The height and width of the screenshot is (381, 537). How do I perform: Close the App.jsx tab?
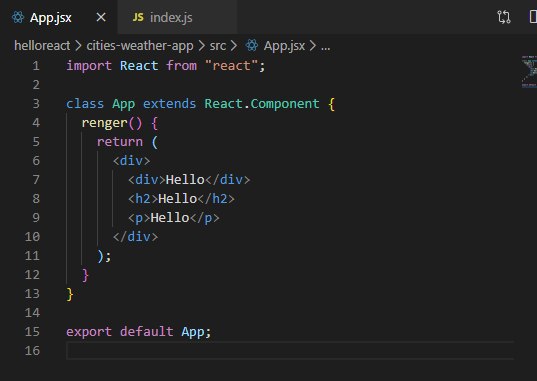coord(101,17)
